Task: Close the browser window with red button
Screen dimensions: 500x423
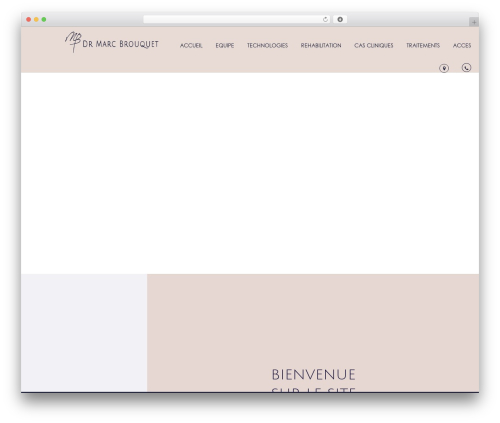Action: click(29, 20)
